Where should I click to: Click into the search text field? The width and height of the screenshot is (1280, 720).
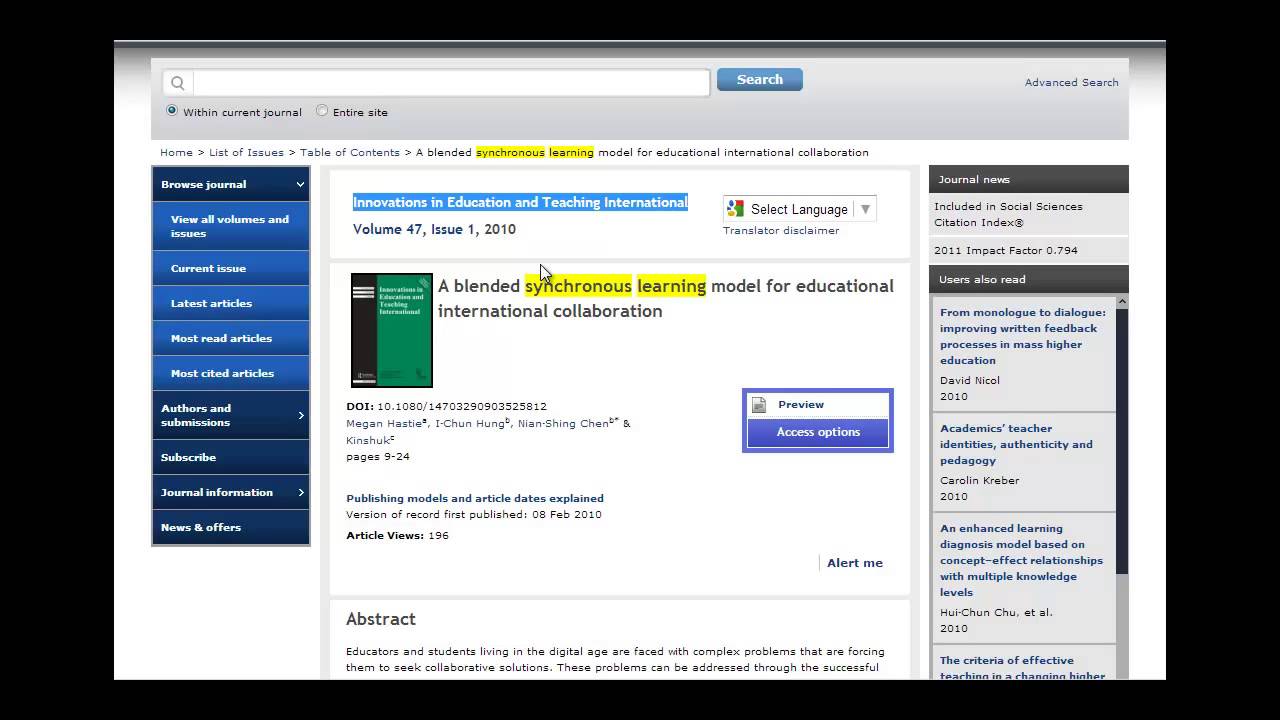pos(451,83)
